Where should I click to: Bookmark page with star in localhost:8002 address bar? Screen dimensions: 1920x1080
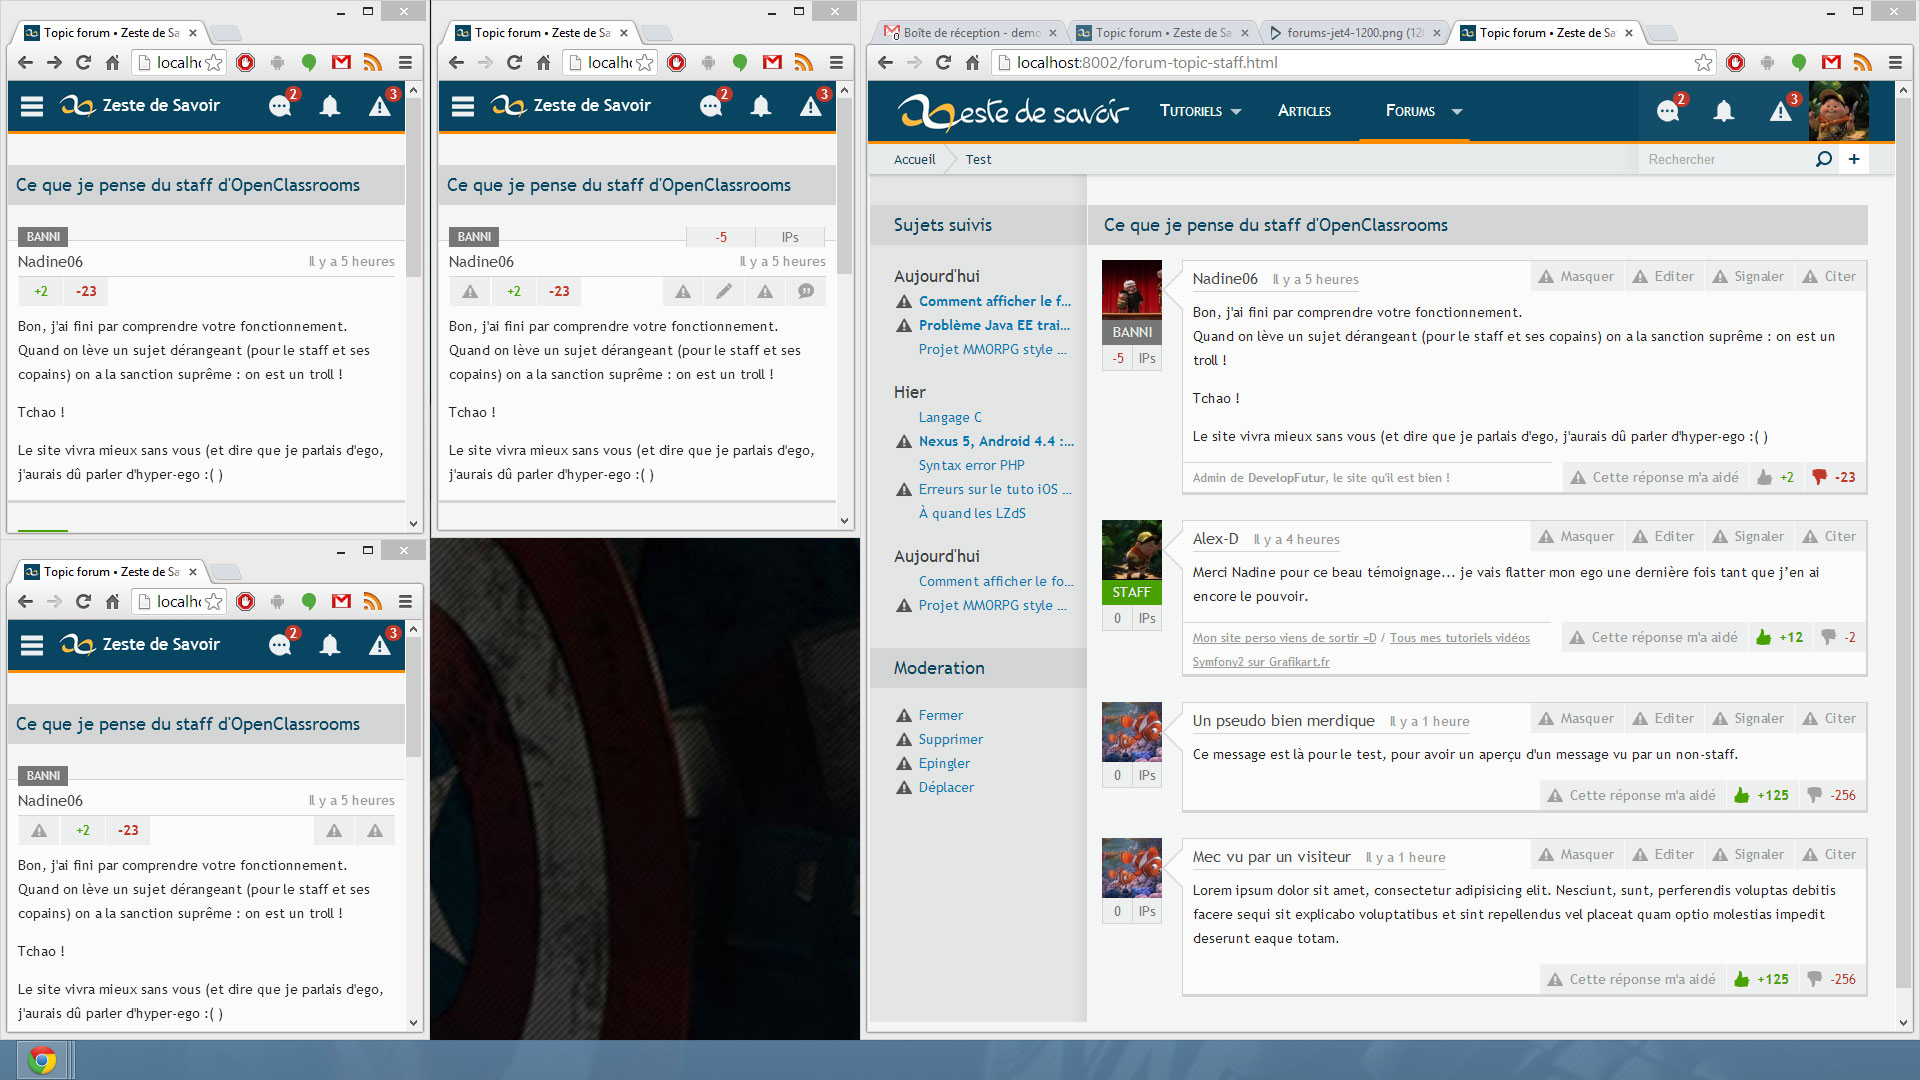[x=1703, y=63]
